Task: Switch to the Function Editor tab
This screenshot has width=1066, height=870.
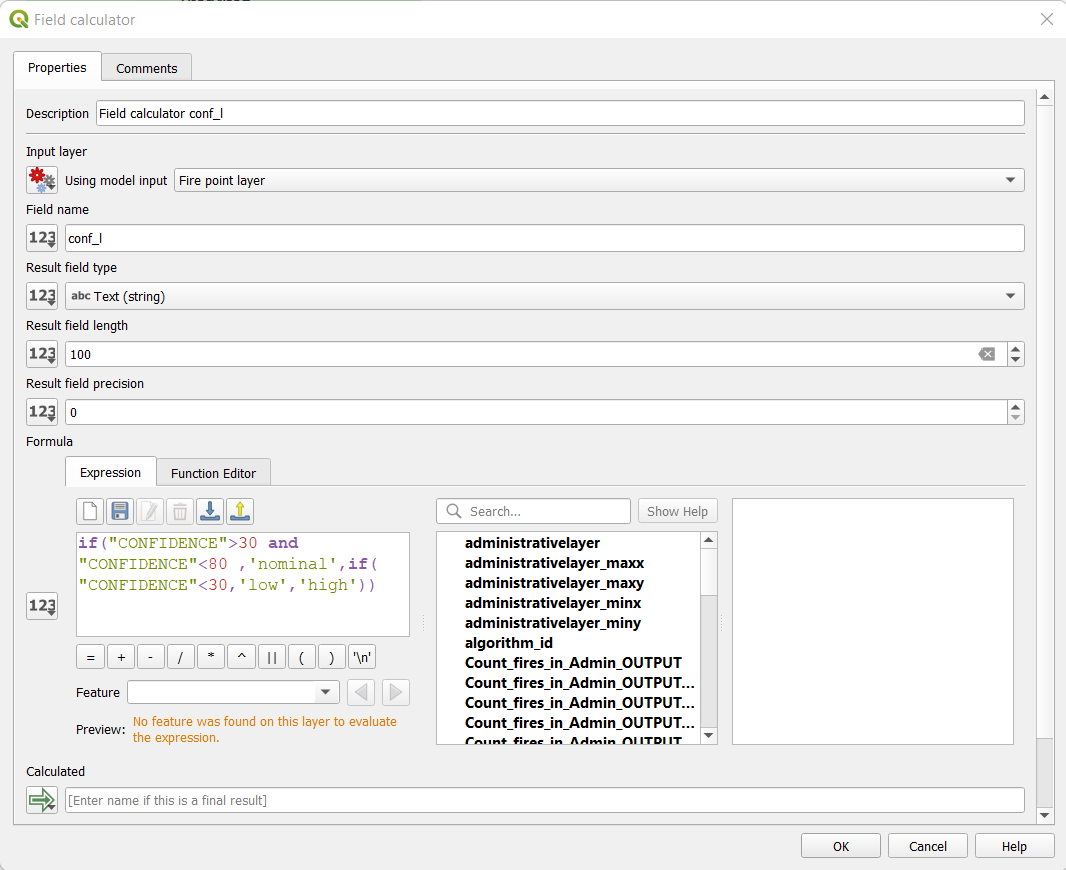Action: [213, 473]
